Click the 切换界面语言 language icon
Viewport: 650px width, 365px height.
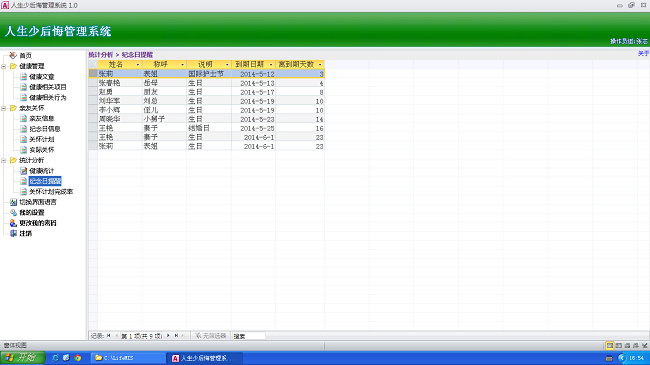pos(13,202)
